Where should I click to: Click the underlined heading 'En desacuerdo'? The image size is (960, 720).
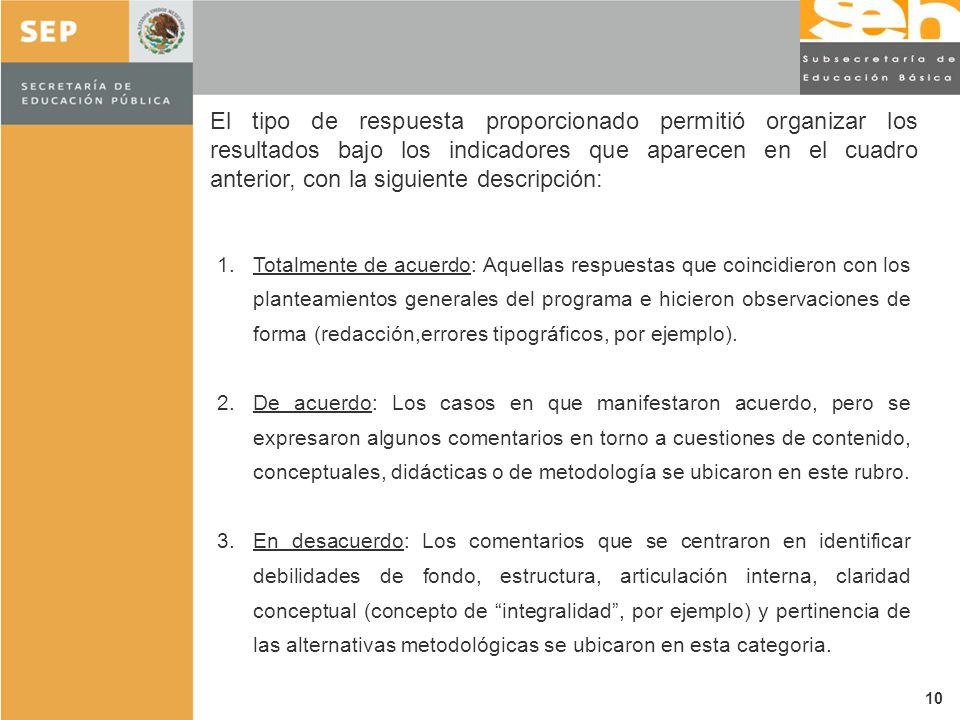[328, 541]
